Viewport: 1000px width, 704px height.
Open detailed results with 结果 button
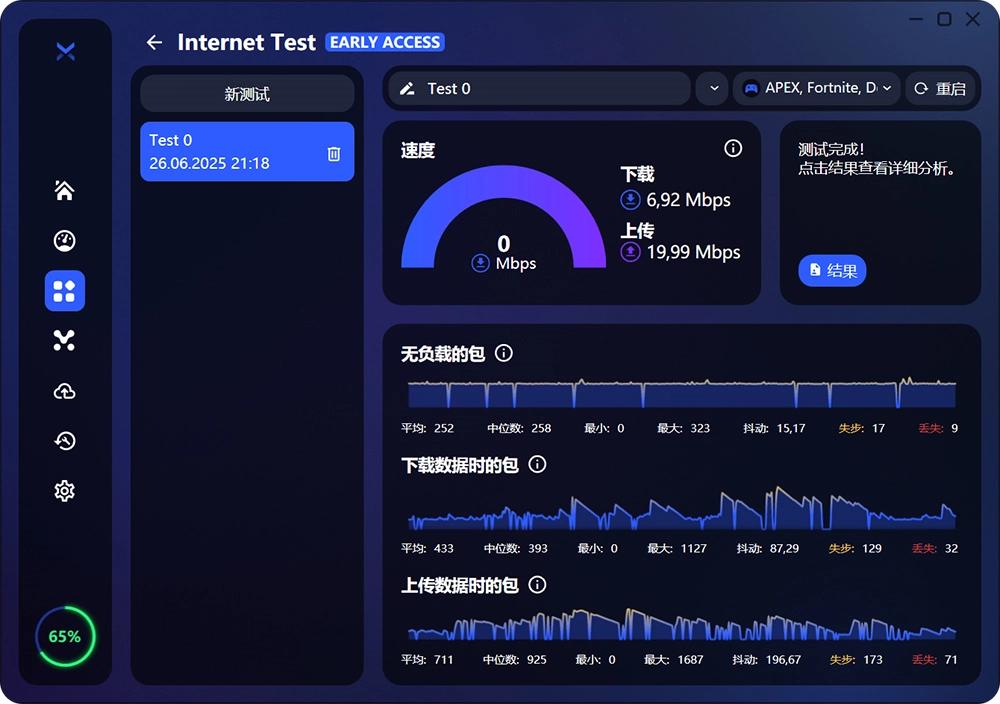[x=832, y=270]
